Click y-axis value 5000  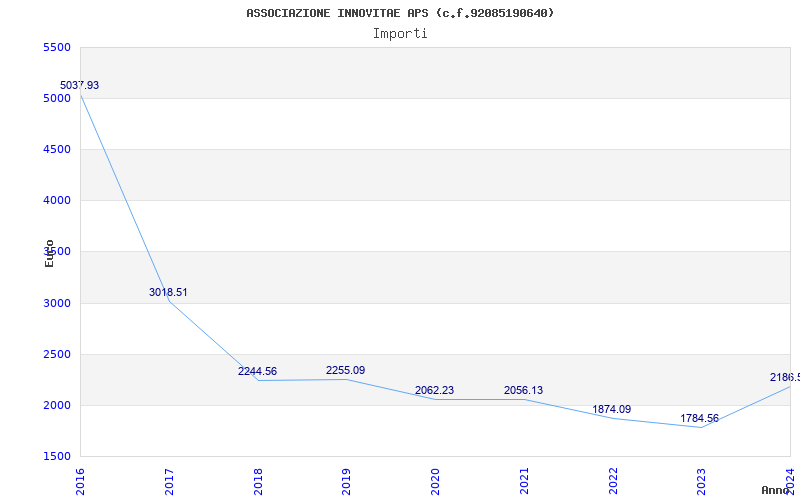click(58, 98)
